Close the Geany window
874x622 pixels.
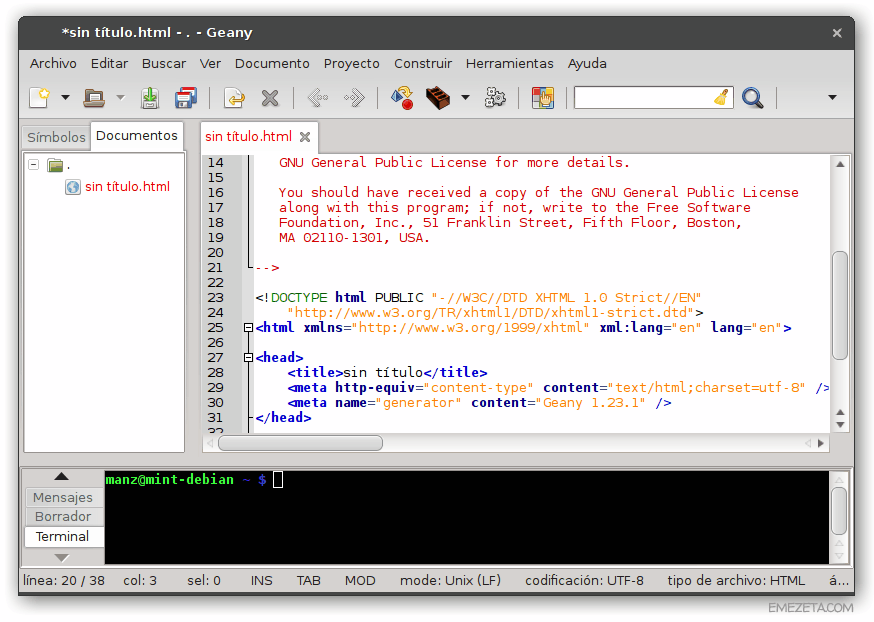tap(837, 33)
